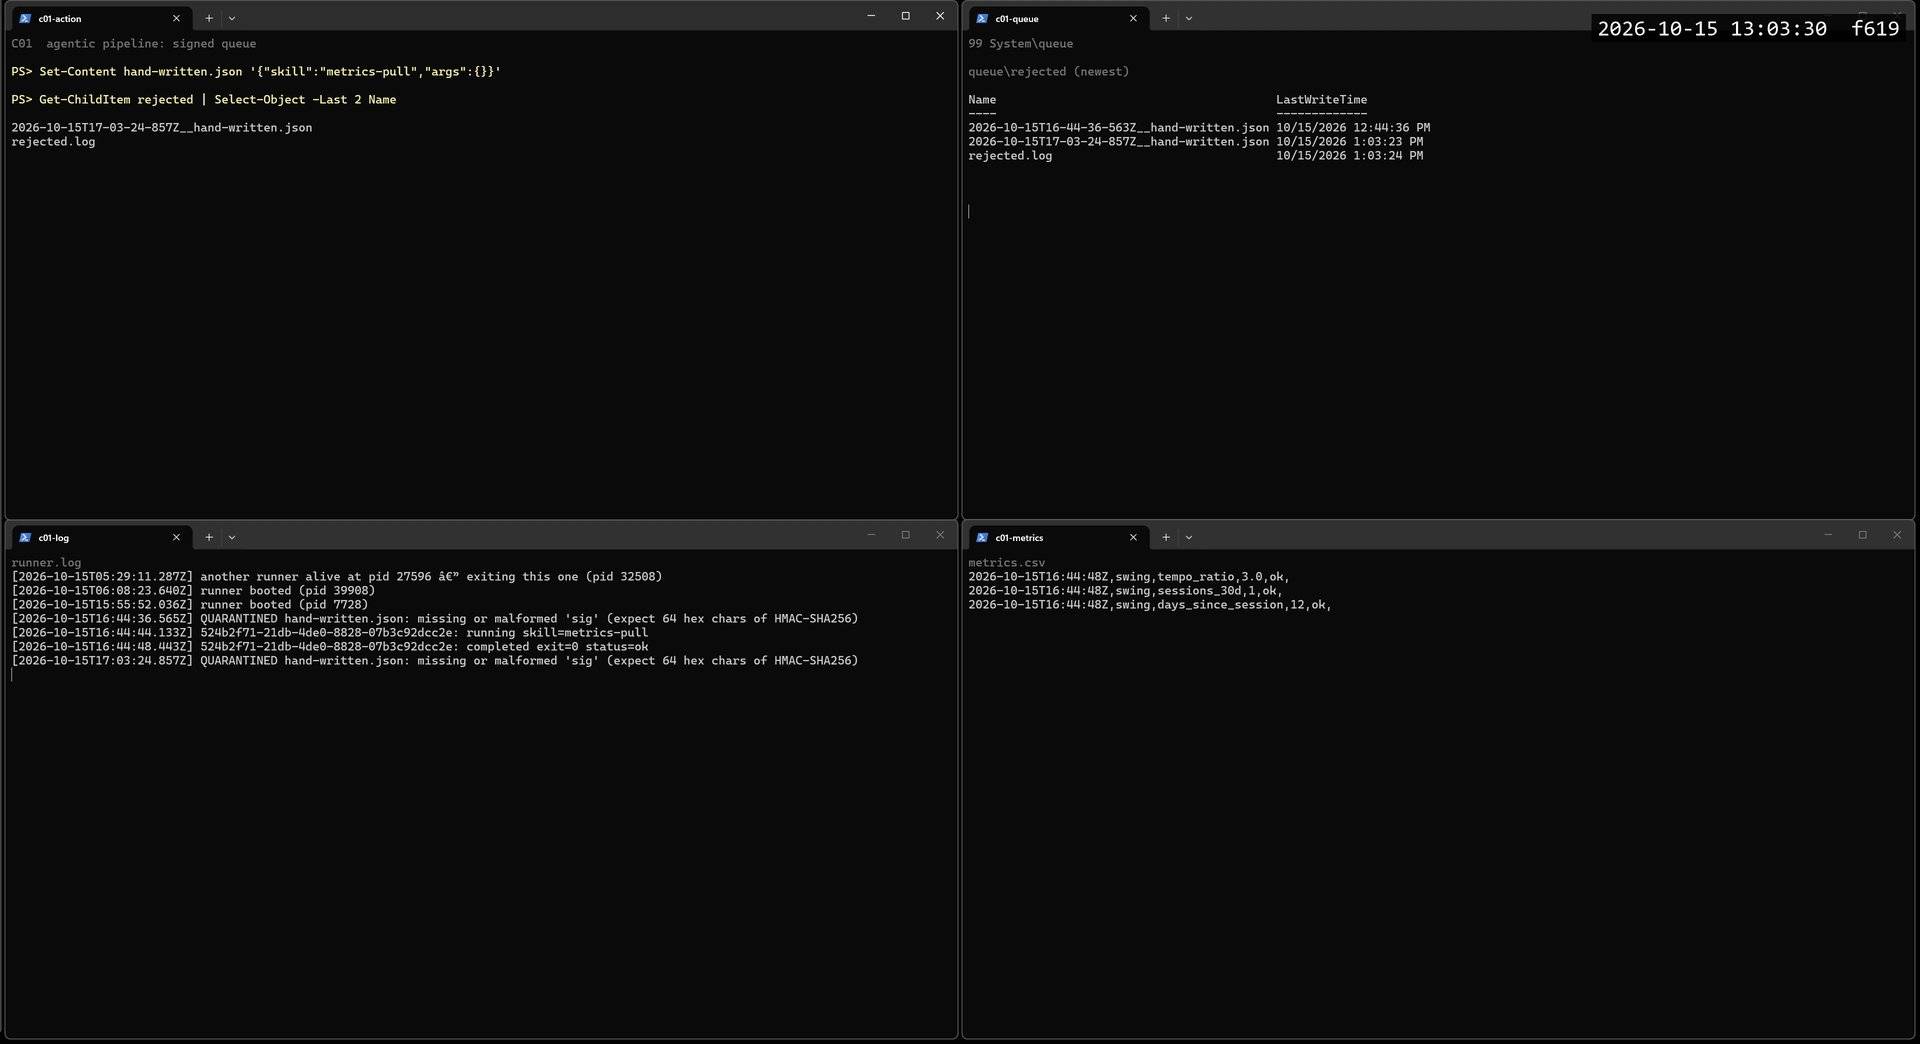This screenshot has height=1044, width=1920.
Task: Open a new tab in c01-queue window
Action: tap(1166, 18)
